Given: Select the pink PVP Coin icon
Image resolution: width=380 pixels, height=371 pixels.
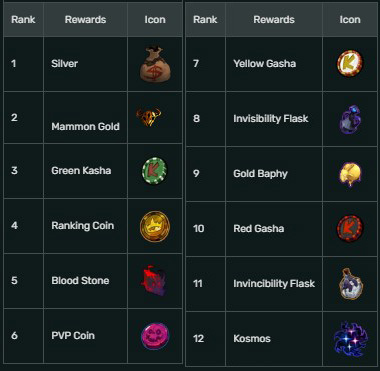Looking at the screenshot, I should point(155,336).
